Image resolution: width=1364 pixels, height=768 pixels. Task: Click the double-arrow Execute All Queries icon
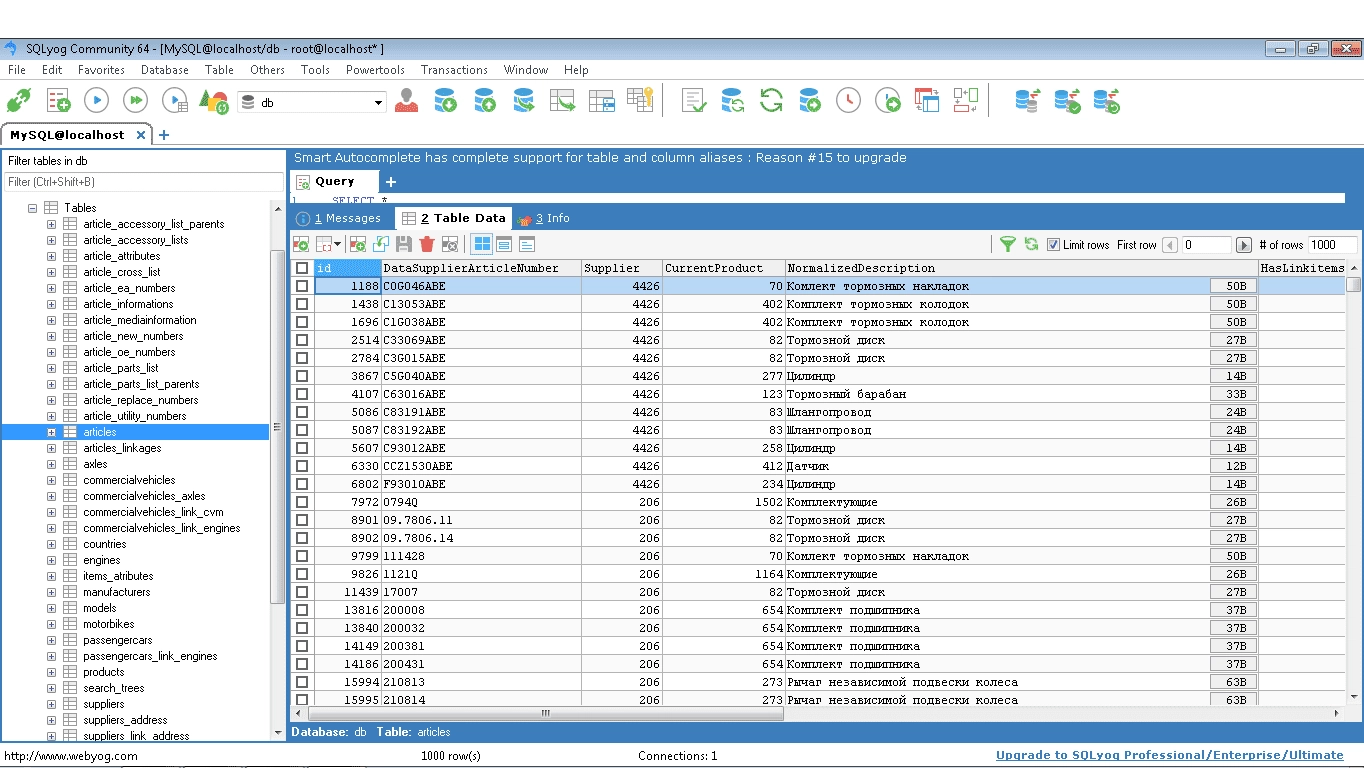(x=135, y=100)
